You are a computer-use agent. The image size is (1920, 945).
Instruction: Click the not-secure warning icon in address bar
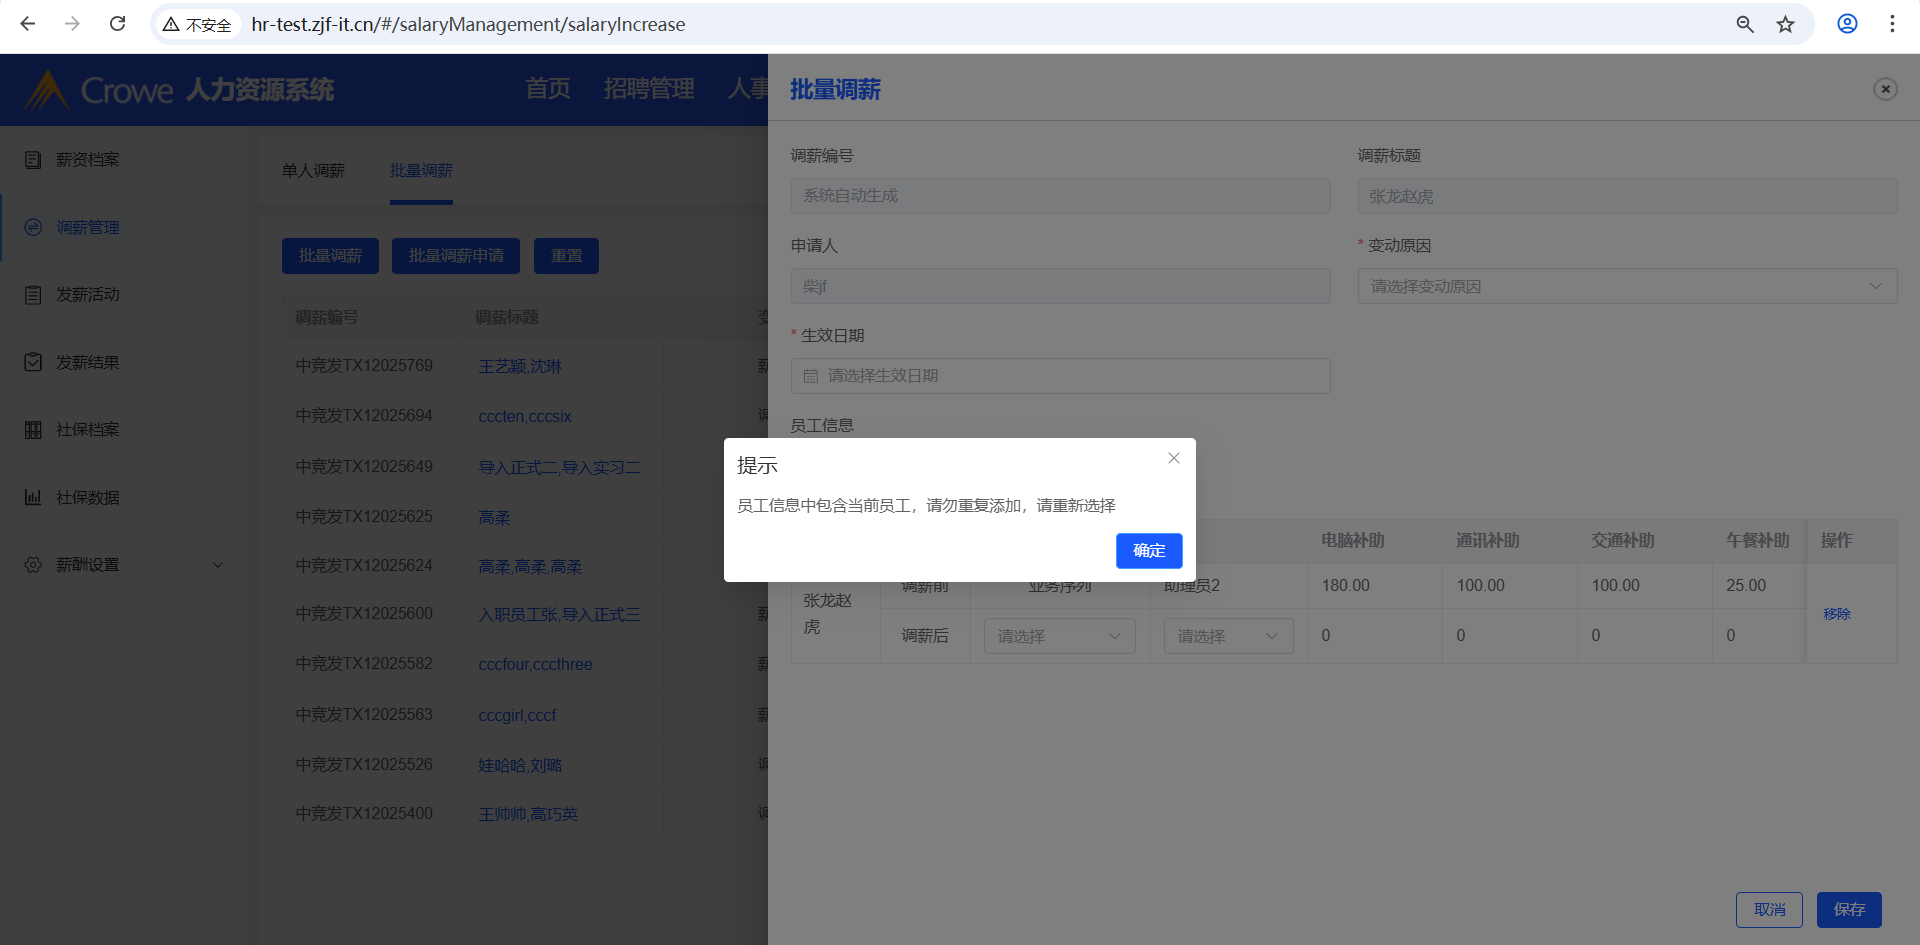pyautogui.click(x=171, y=24)
